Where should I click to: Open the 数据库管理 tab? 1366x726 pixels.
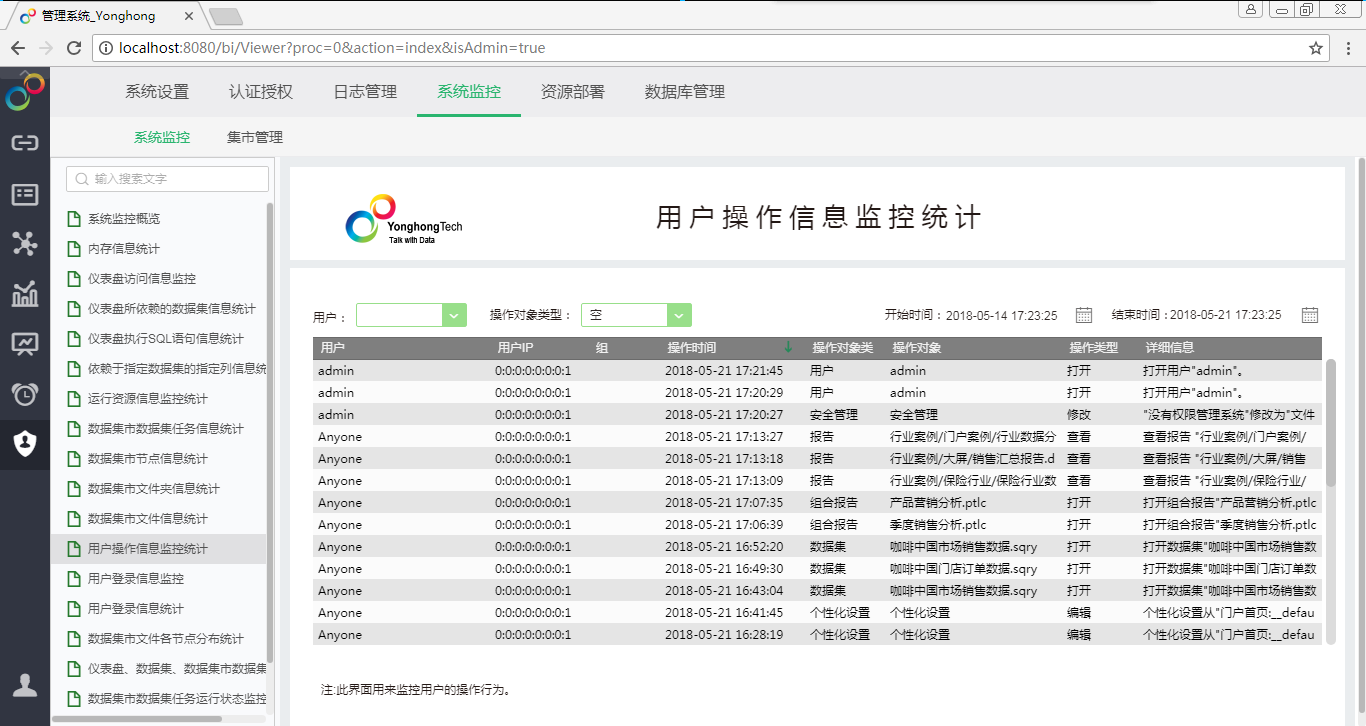(685, 92)
